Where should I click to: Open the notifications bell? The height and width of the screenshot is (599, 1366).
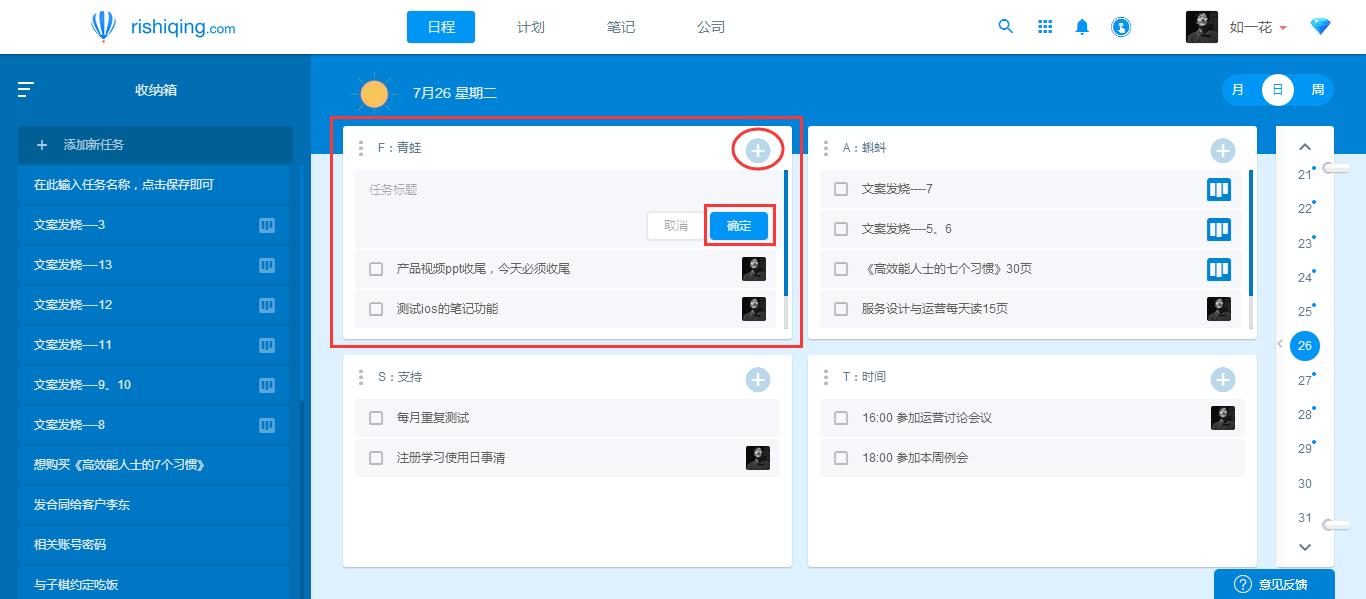click(1082, 27)
